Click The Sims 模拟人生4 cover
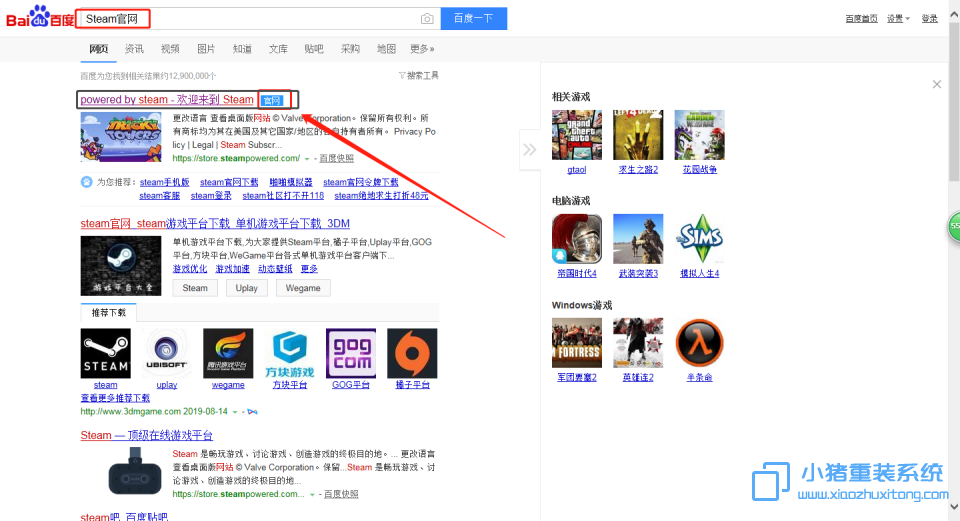960x521 pixels. point(699,239)
